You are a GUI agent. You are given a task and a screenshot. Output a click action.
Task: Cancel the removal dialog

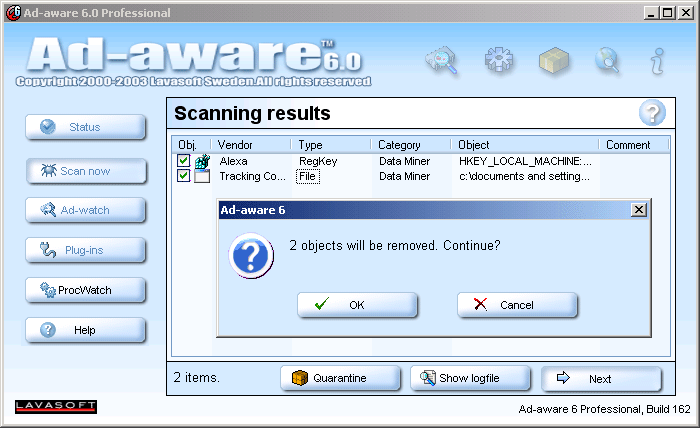tap(517, 305)
